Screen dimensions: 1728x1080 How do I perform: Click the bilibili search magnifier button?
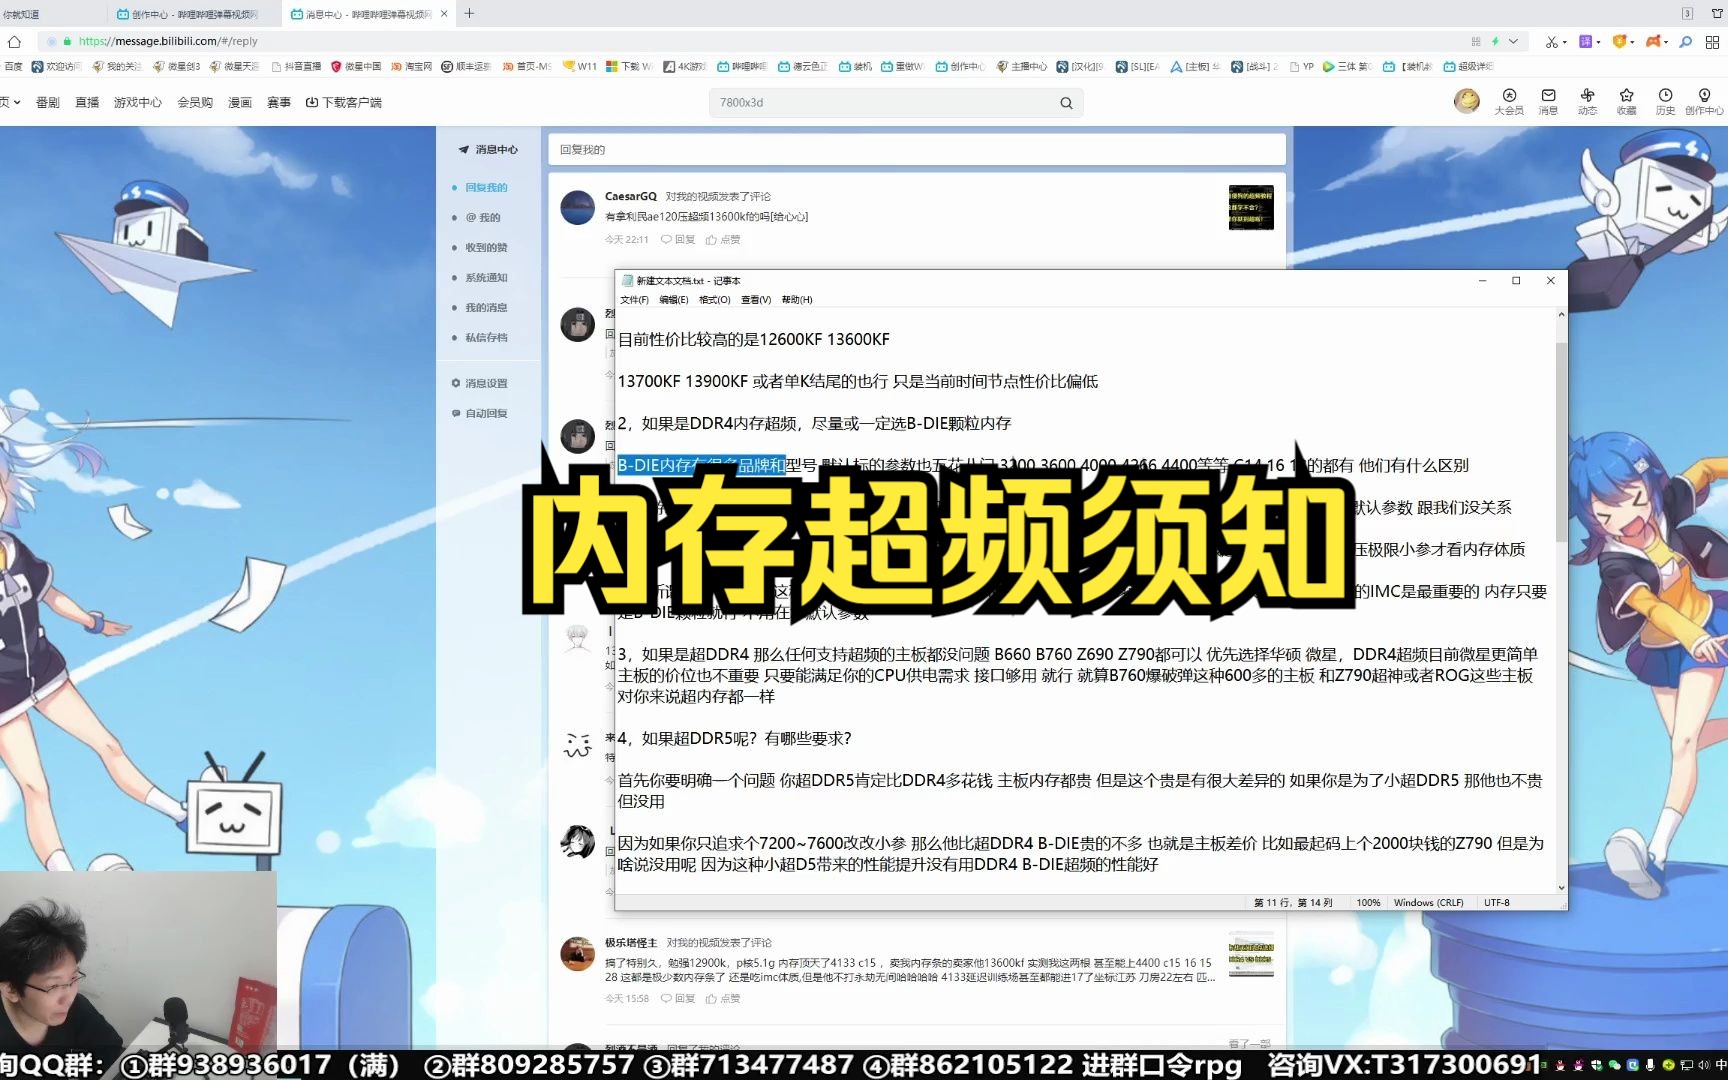pos(1066,103)
